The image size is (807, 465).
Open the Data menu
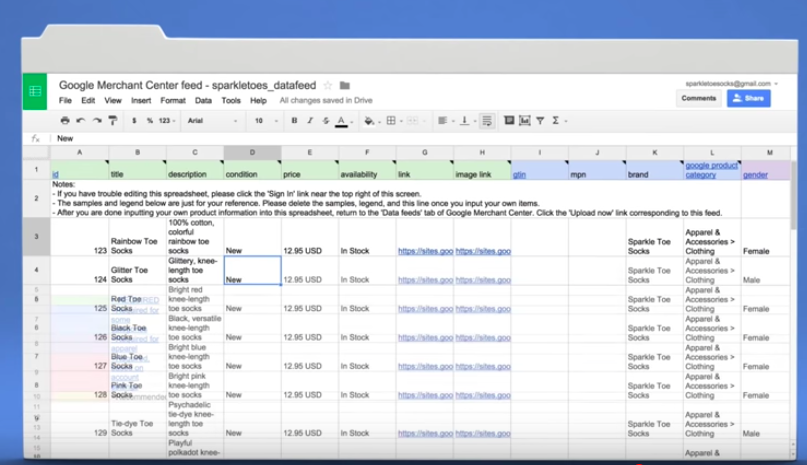[203, 100]
